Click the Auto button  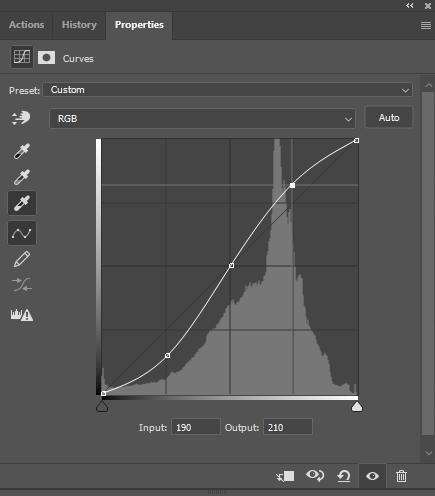coord(389,118)
